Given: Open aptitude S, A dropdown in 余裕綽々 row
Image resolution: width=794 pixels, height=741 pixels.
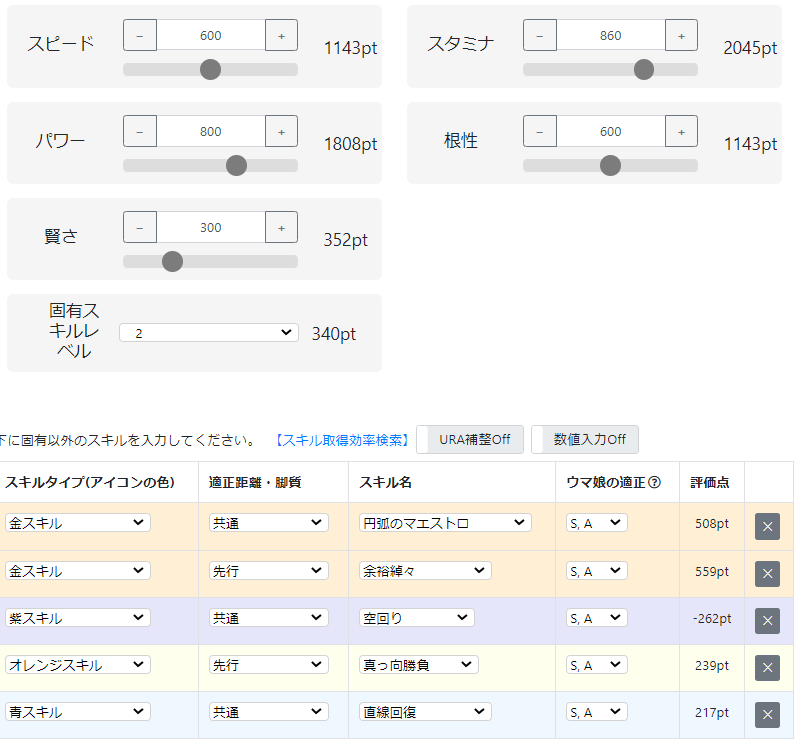Looking at the screenshot, I should click(597, 571).
